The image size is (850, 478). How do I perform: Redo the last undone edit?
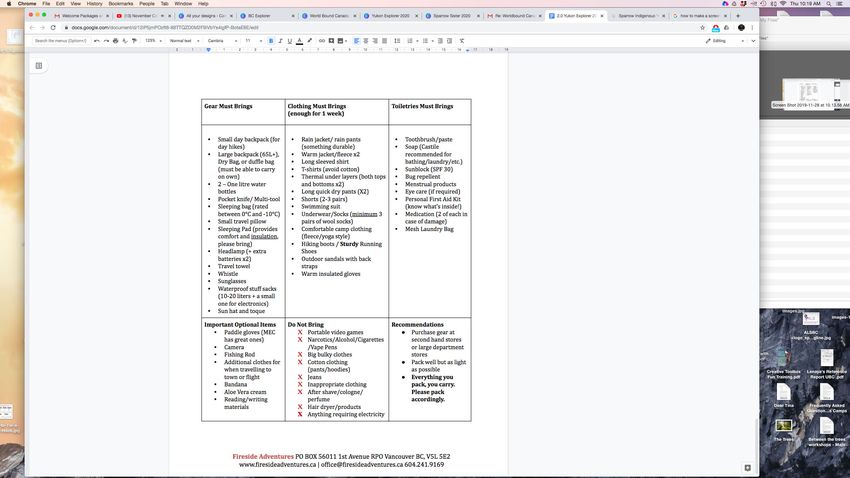click(106, 41)
